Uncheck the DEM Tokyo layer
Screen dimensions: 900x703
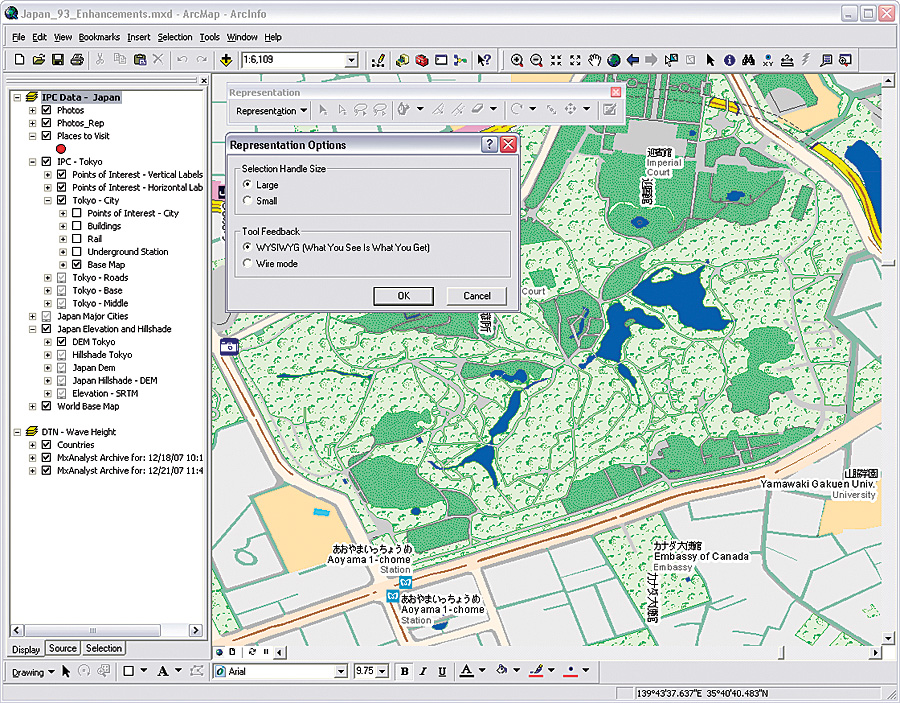click(62, 342)
